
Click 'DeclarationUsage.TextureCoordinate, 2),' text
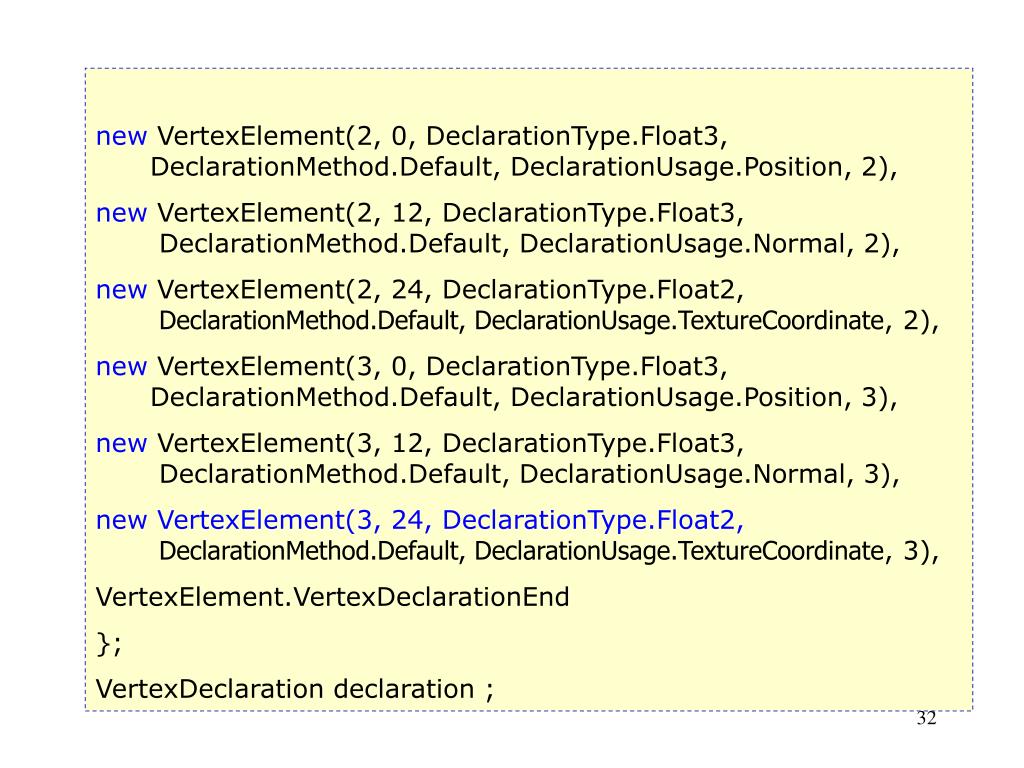point(707,321)
